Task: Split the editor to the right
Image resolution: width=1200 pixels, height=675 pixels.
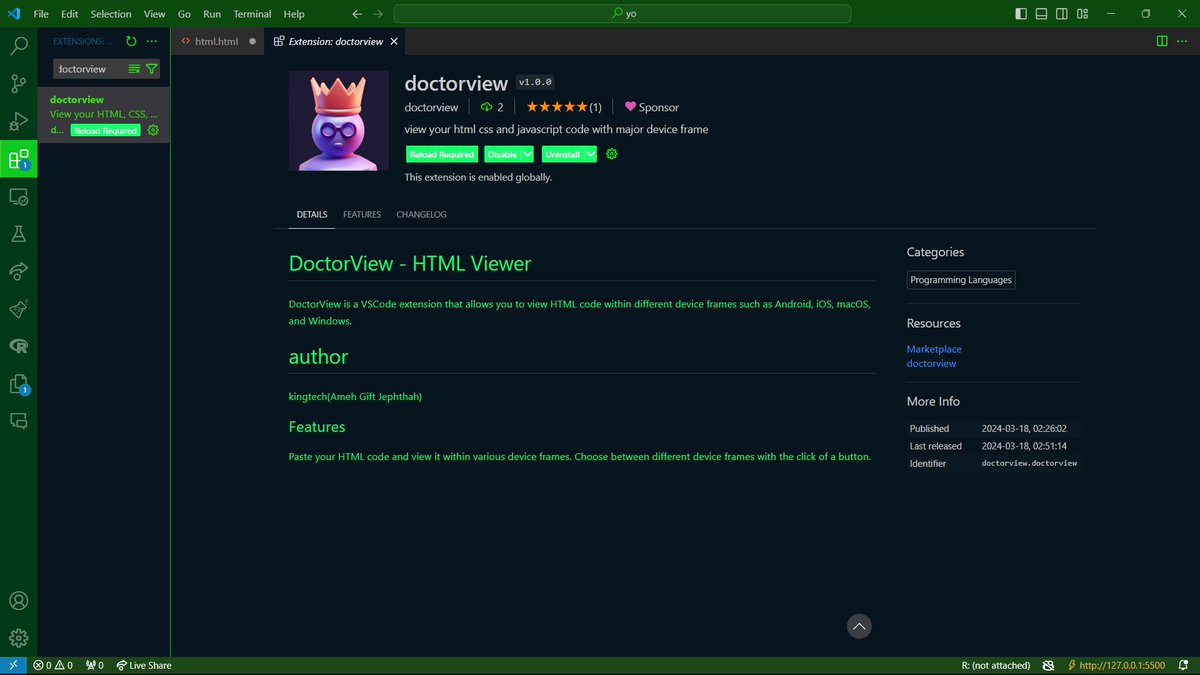Action: (1162, 41)
